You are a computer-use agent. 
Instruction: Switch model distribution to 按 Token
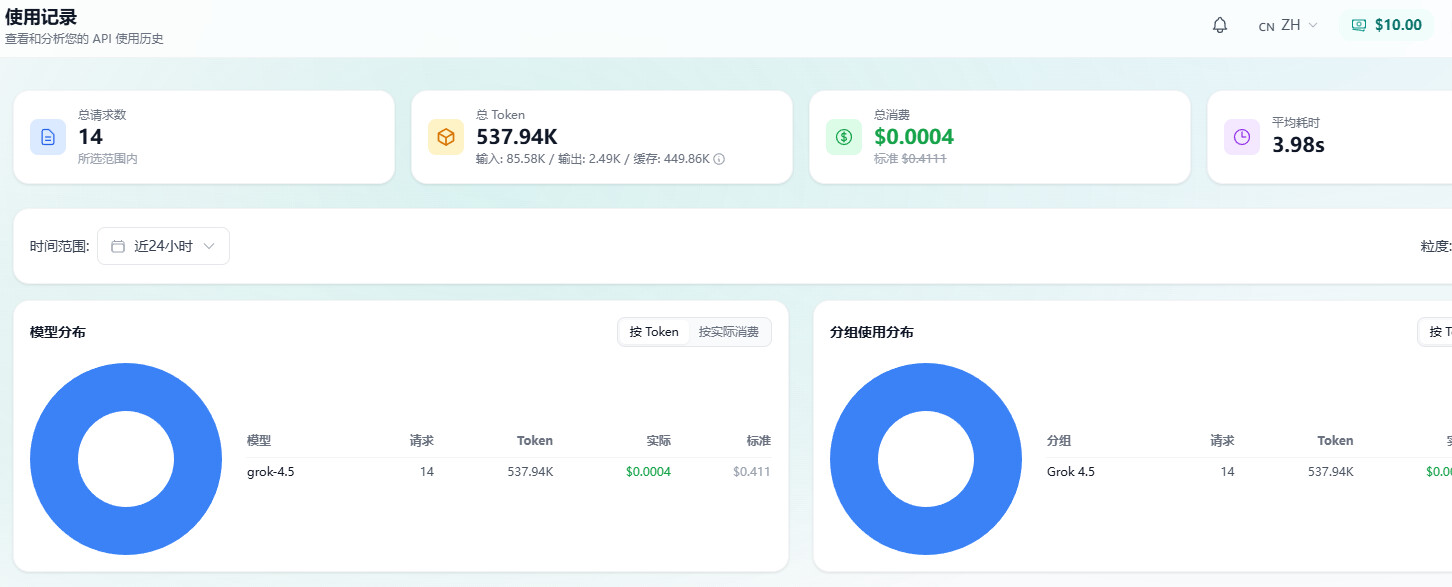[654, 332]
